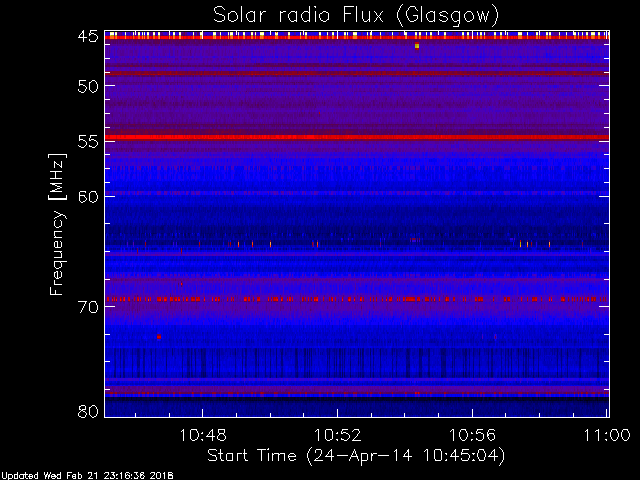Click the 50 frequency tick label
Viewport: 640px width, 480px height.
coord(88,86)
